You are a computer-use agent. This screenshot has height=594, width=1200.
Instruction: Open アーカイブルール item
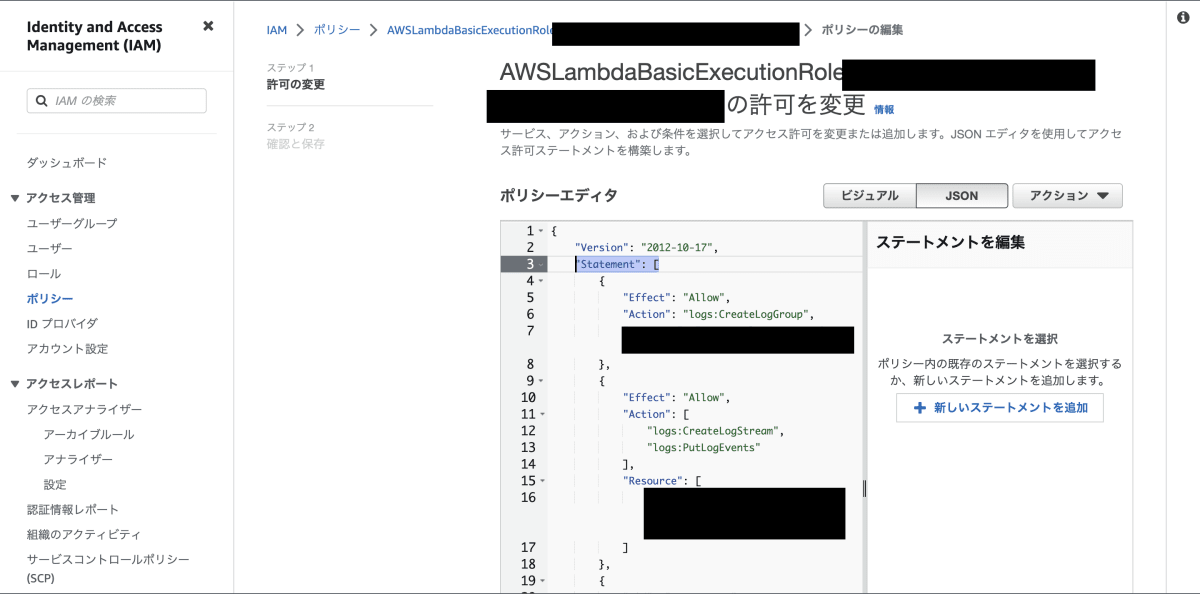89,434
